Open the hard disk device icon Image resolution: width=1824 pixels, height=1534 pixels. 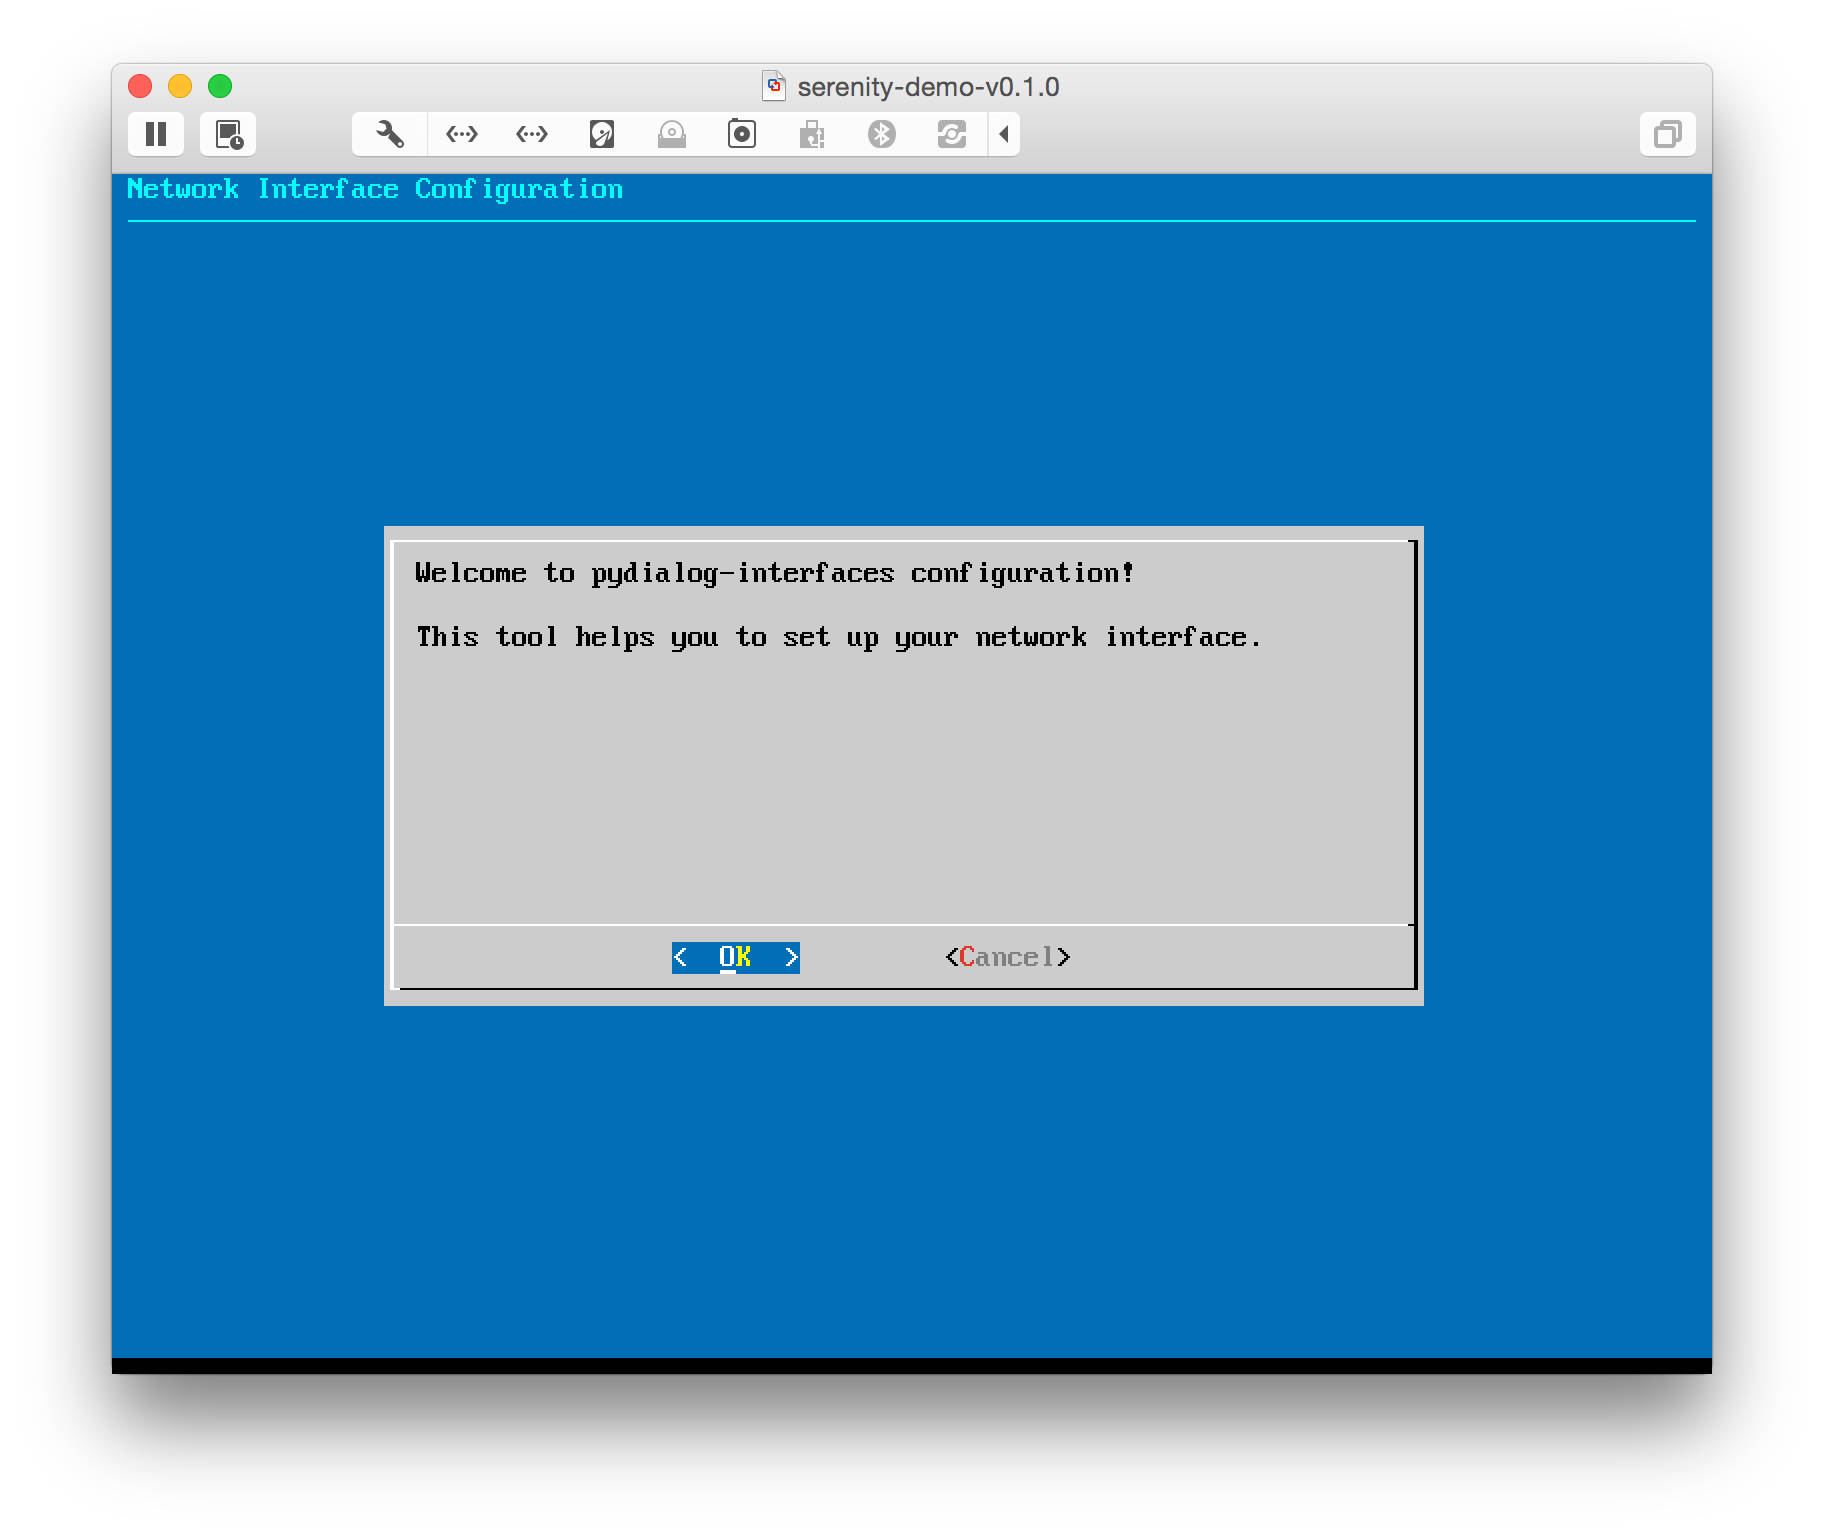(x=602, y=134)
